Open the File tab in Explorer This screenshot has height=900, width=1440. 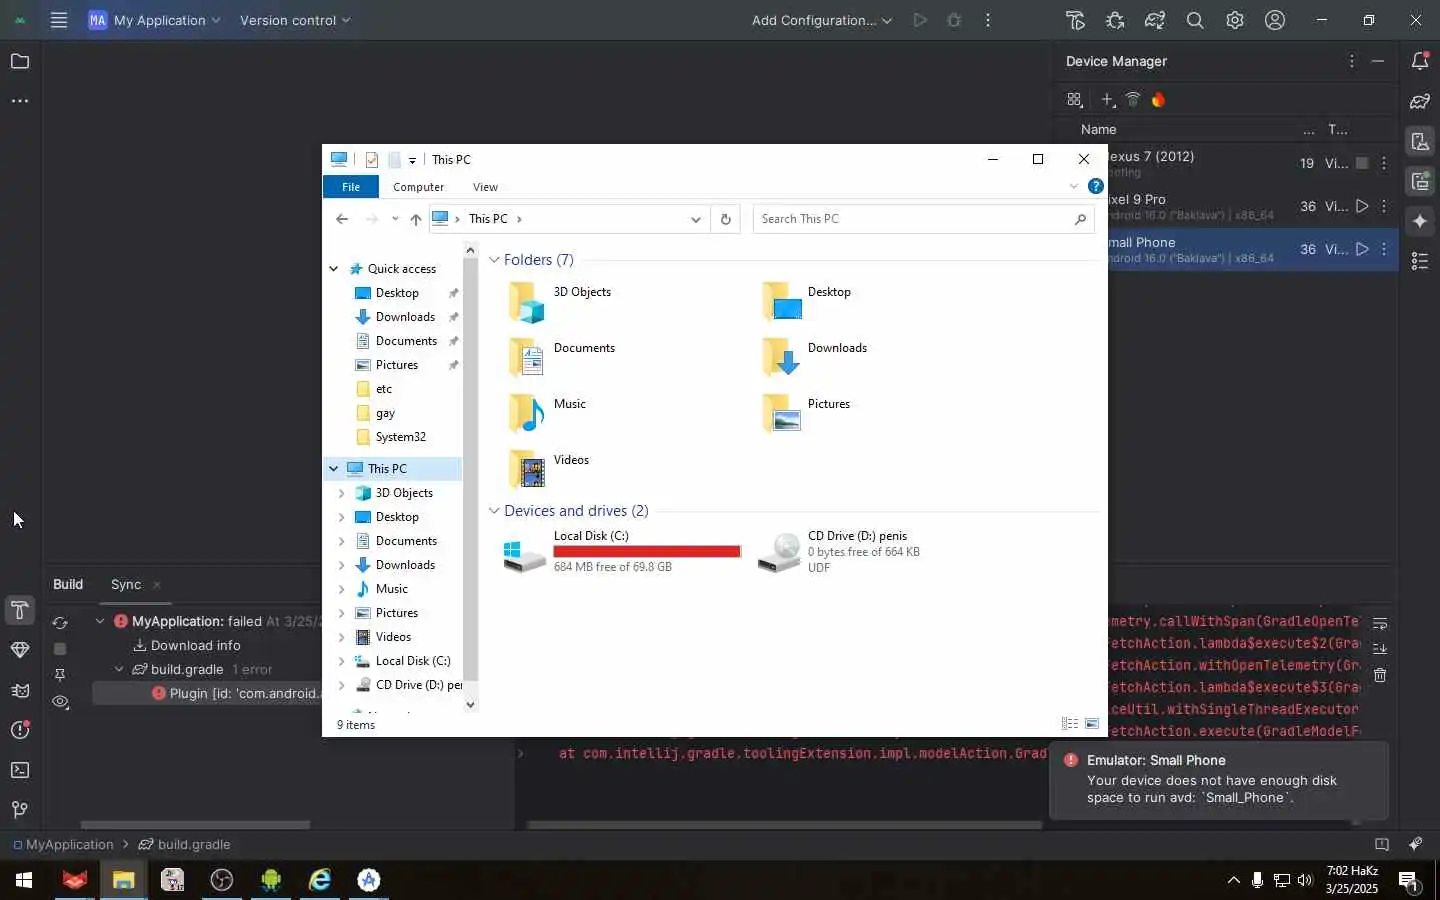pos(351,187)
